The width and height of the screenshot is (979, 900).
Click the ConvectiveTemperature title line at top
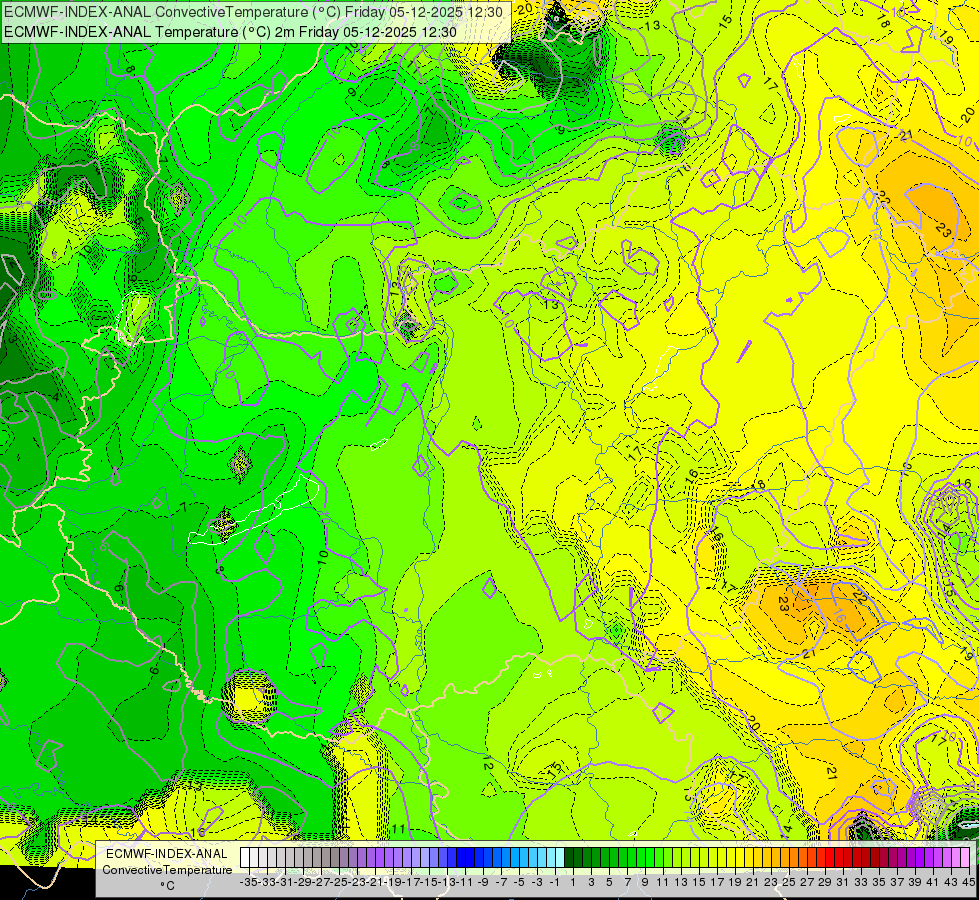[254, 12]
